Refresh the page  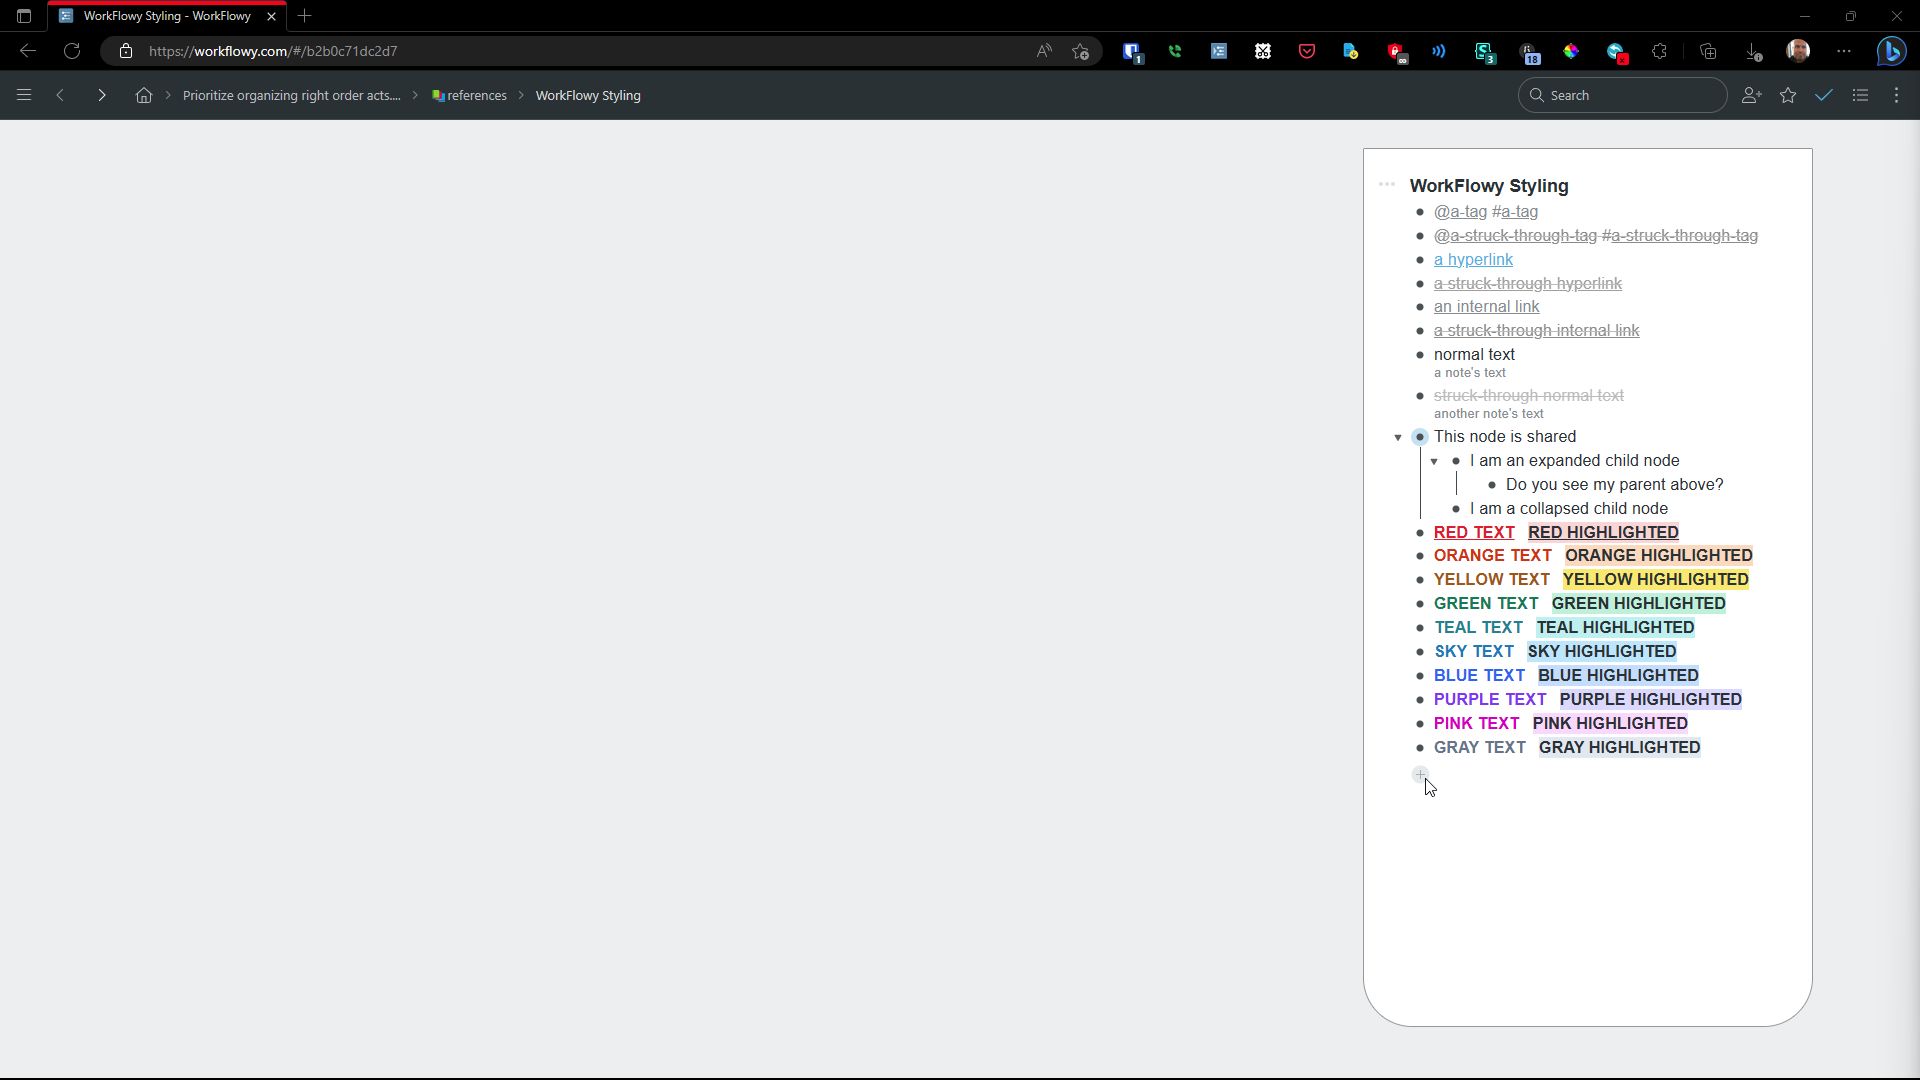tap(72, 51)
